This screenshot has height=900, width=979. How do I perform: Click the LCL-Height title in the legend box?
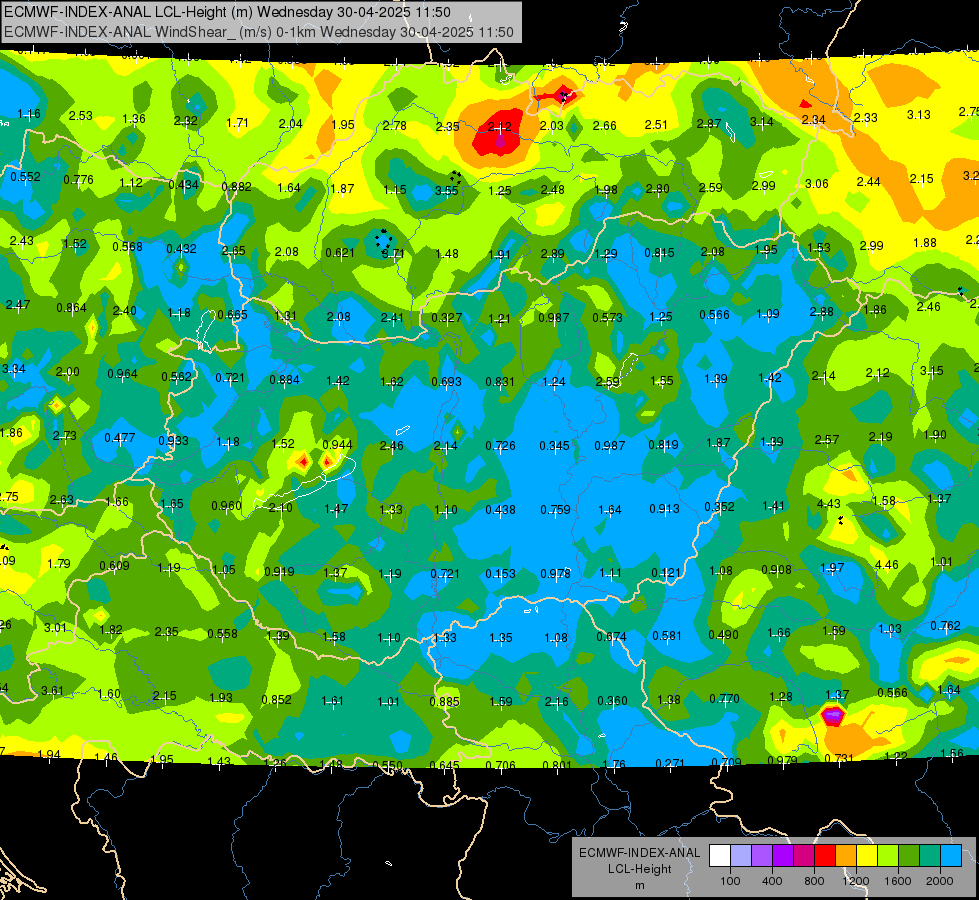click(639, 869)
